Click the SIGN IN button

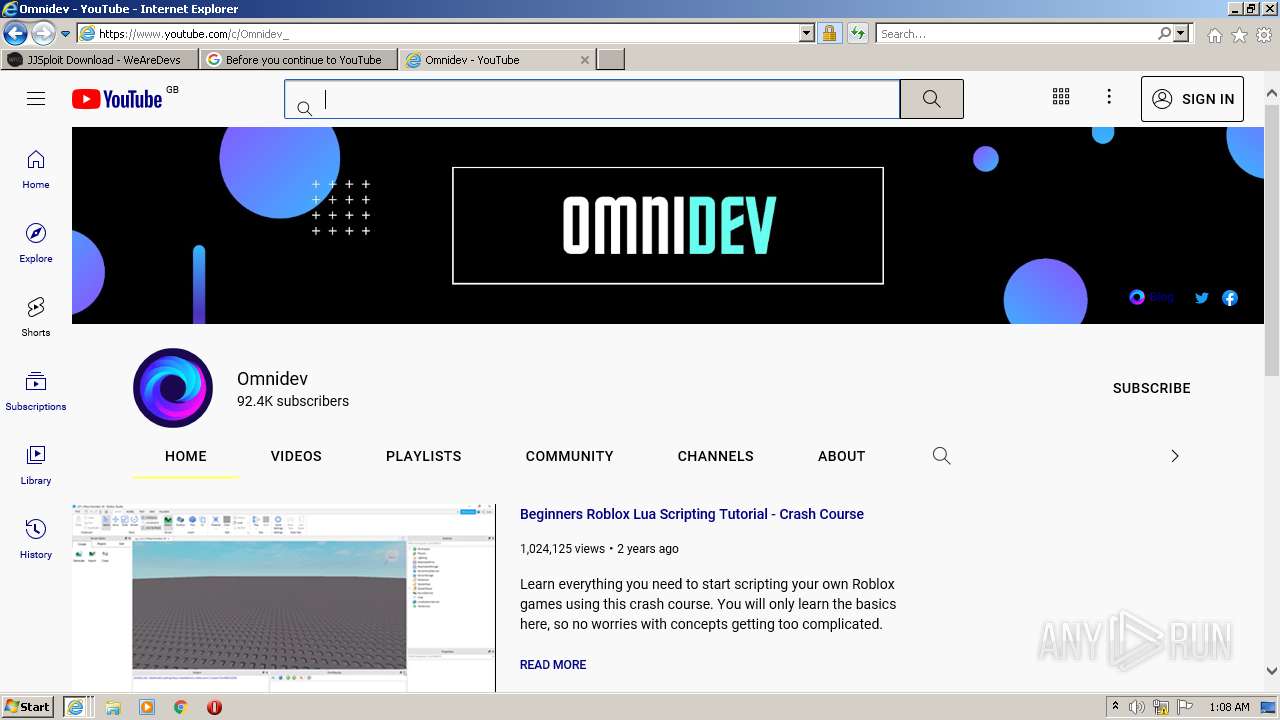coord(1192,99)
